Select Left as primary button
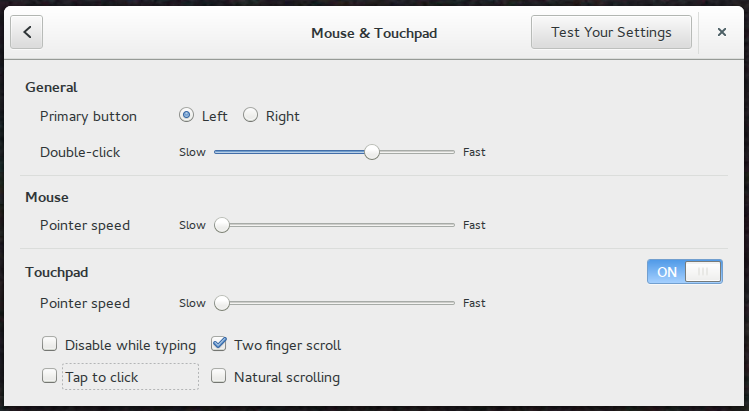The width and height of the screenshot is (749, 411). 186,116
